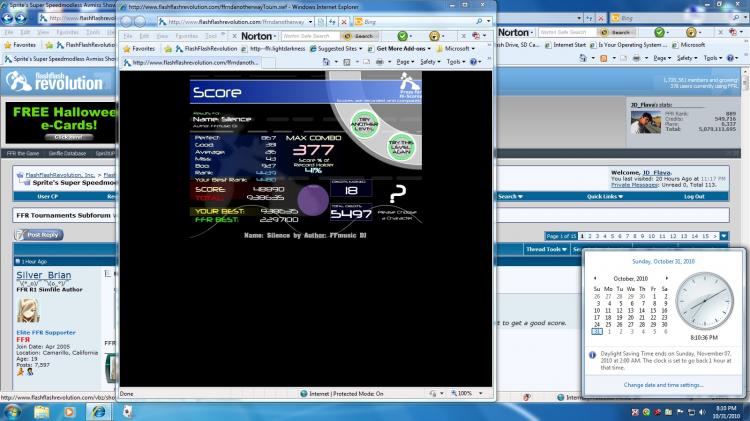Expand the Safety dropdown menu
This screenshot has height=421, width=750.
click(430, 62)
